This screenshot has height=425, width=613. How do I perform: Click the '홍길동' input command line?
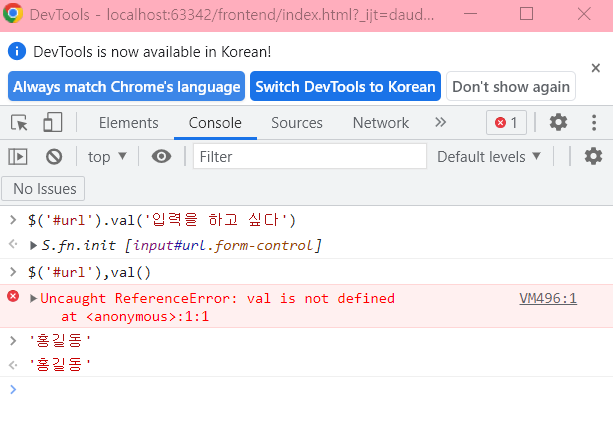59,340
